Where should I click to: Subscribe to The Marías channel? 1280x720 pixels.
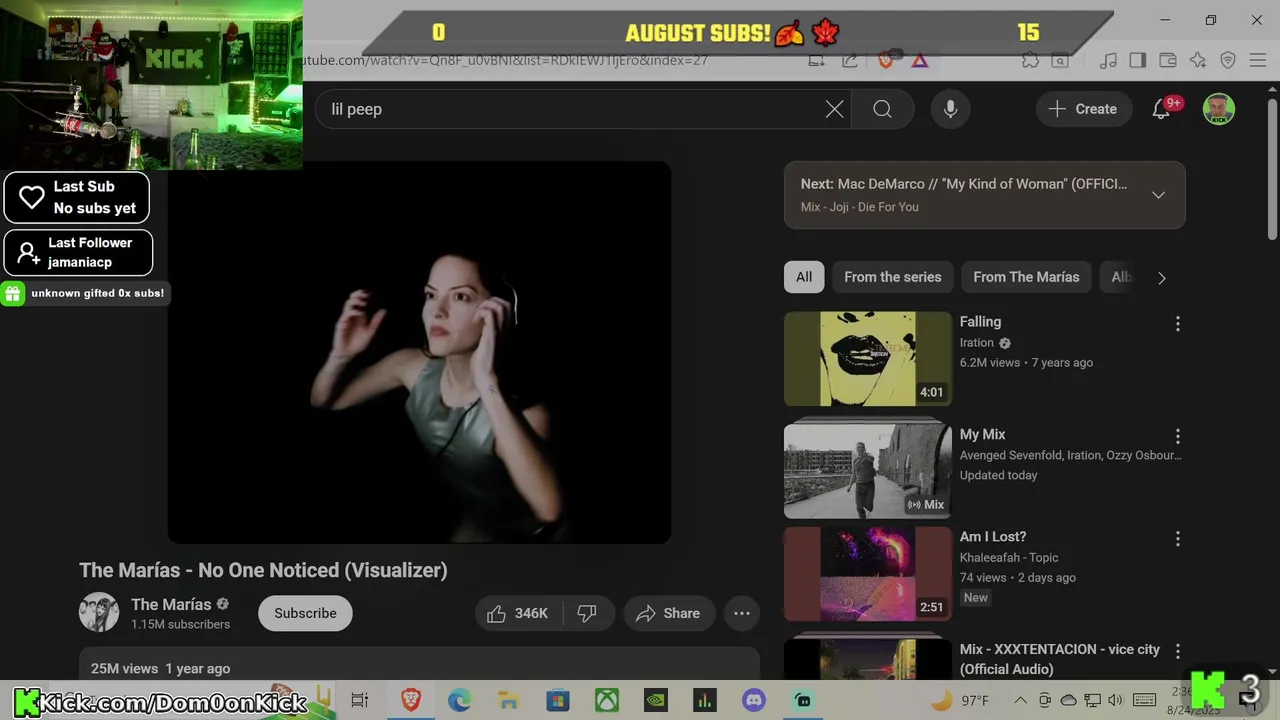[305, 613]
